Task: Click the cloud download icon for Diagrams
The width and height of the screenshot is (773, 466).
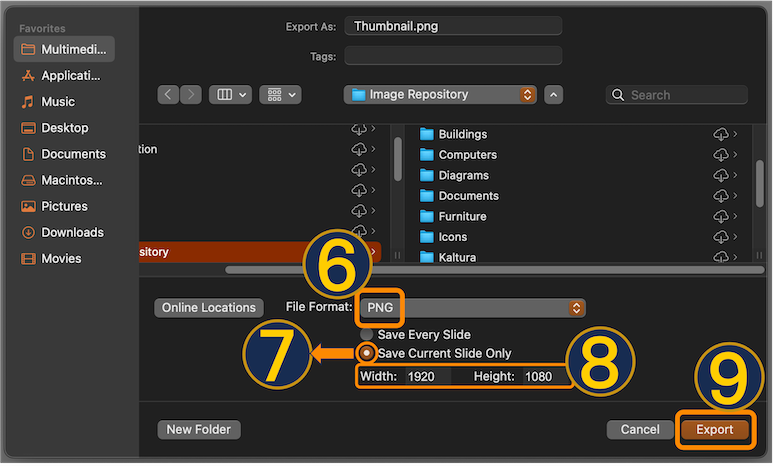Action: [721, 176]
